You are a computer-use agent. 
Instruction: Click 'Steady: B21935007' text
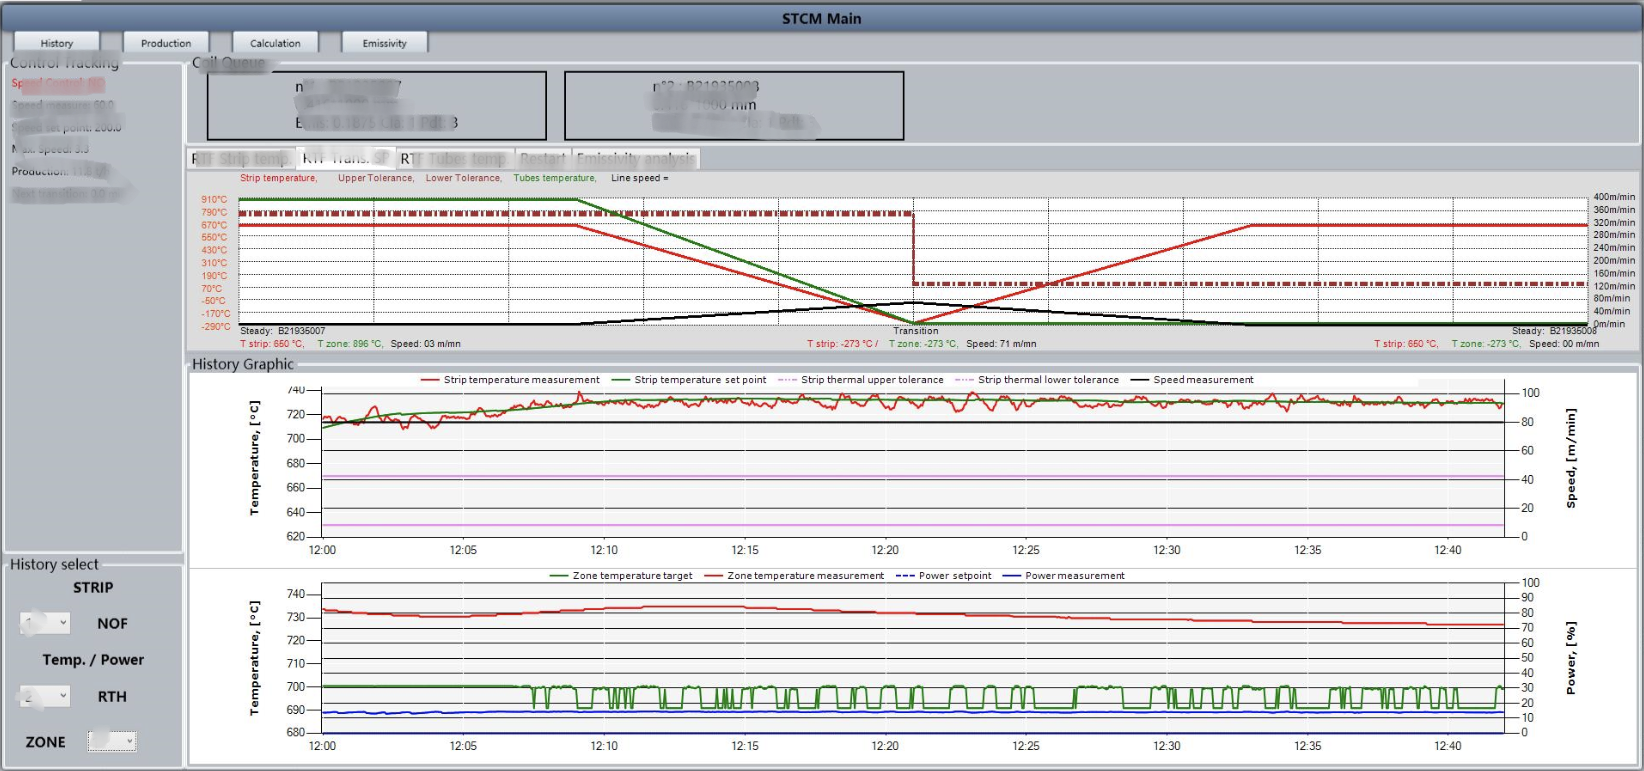coord(283,331)
